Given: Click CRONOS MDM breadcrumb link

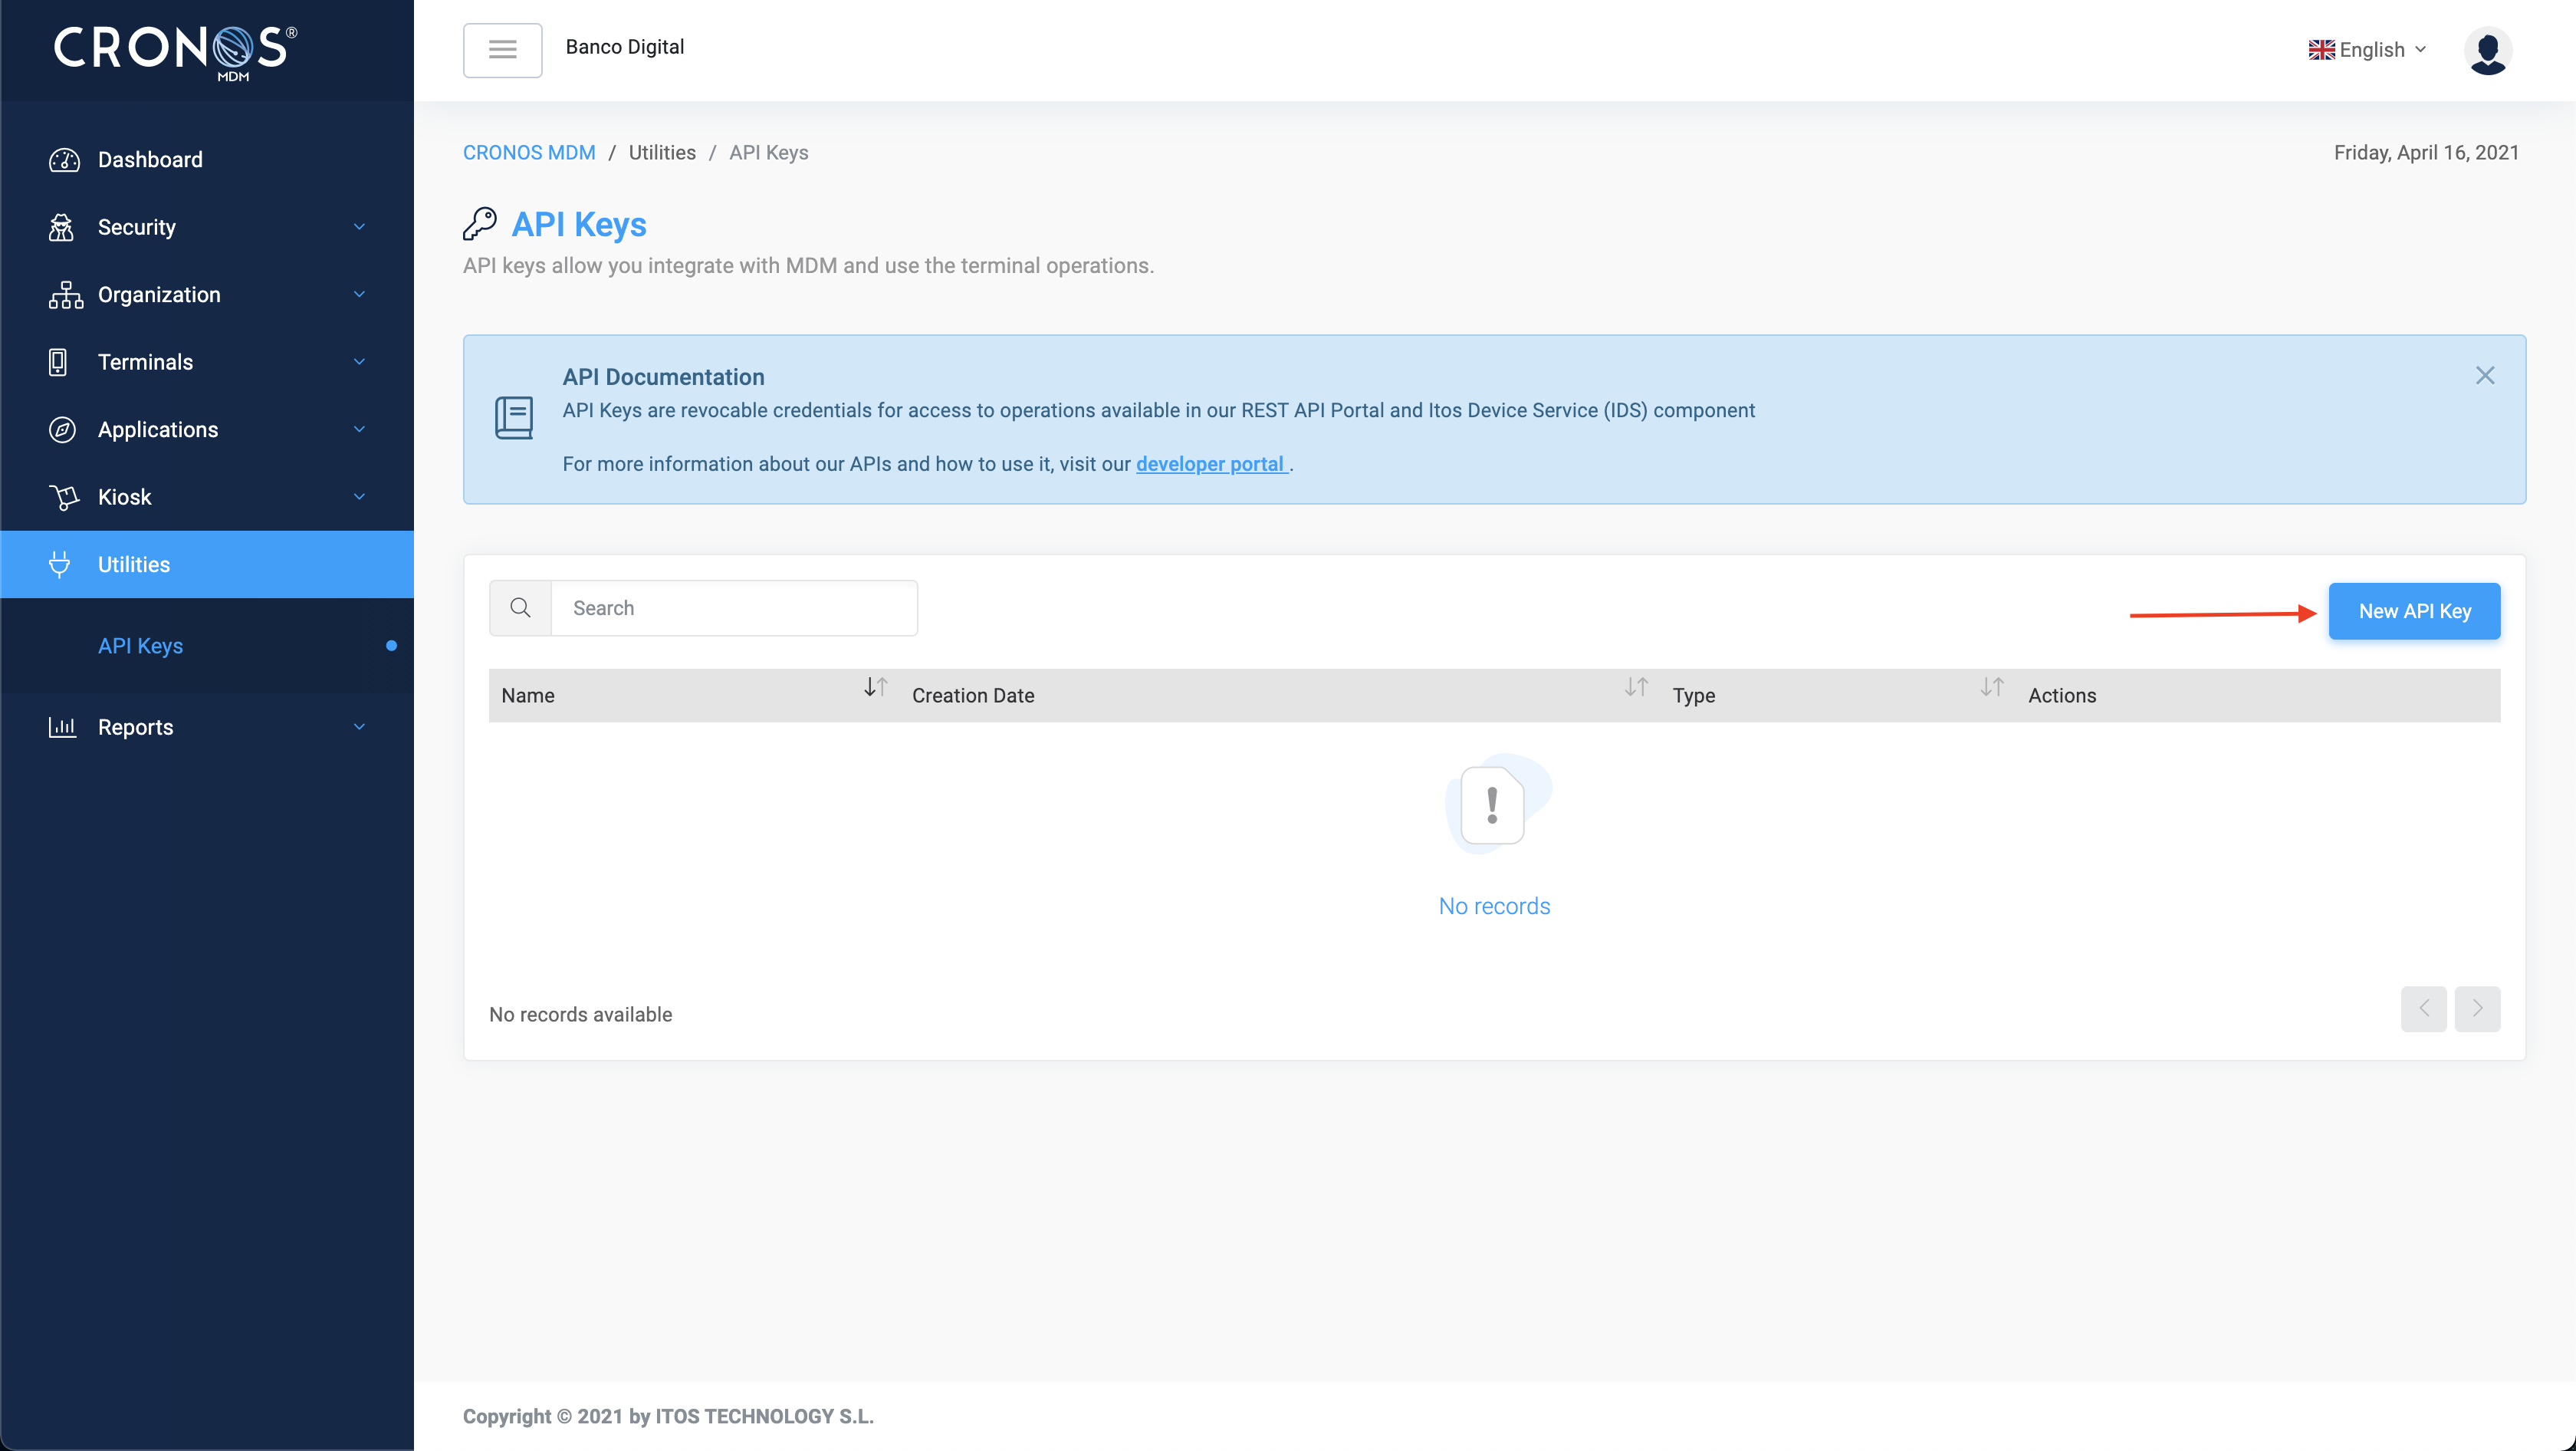Looking at the screenshot, I should click(x=529, y=153).
